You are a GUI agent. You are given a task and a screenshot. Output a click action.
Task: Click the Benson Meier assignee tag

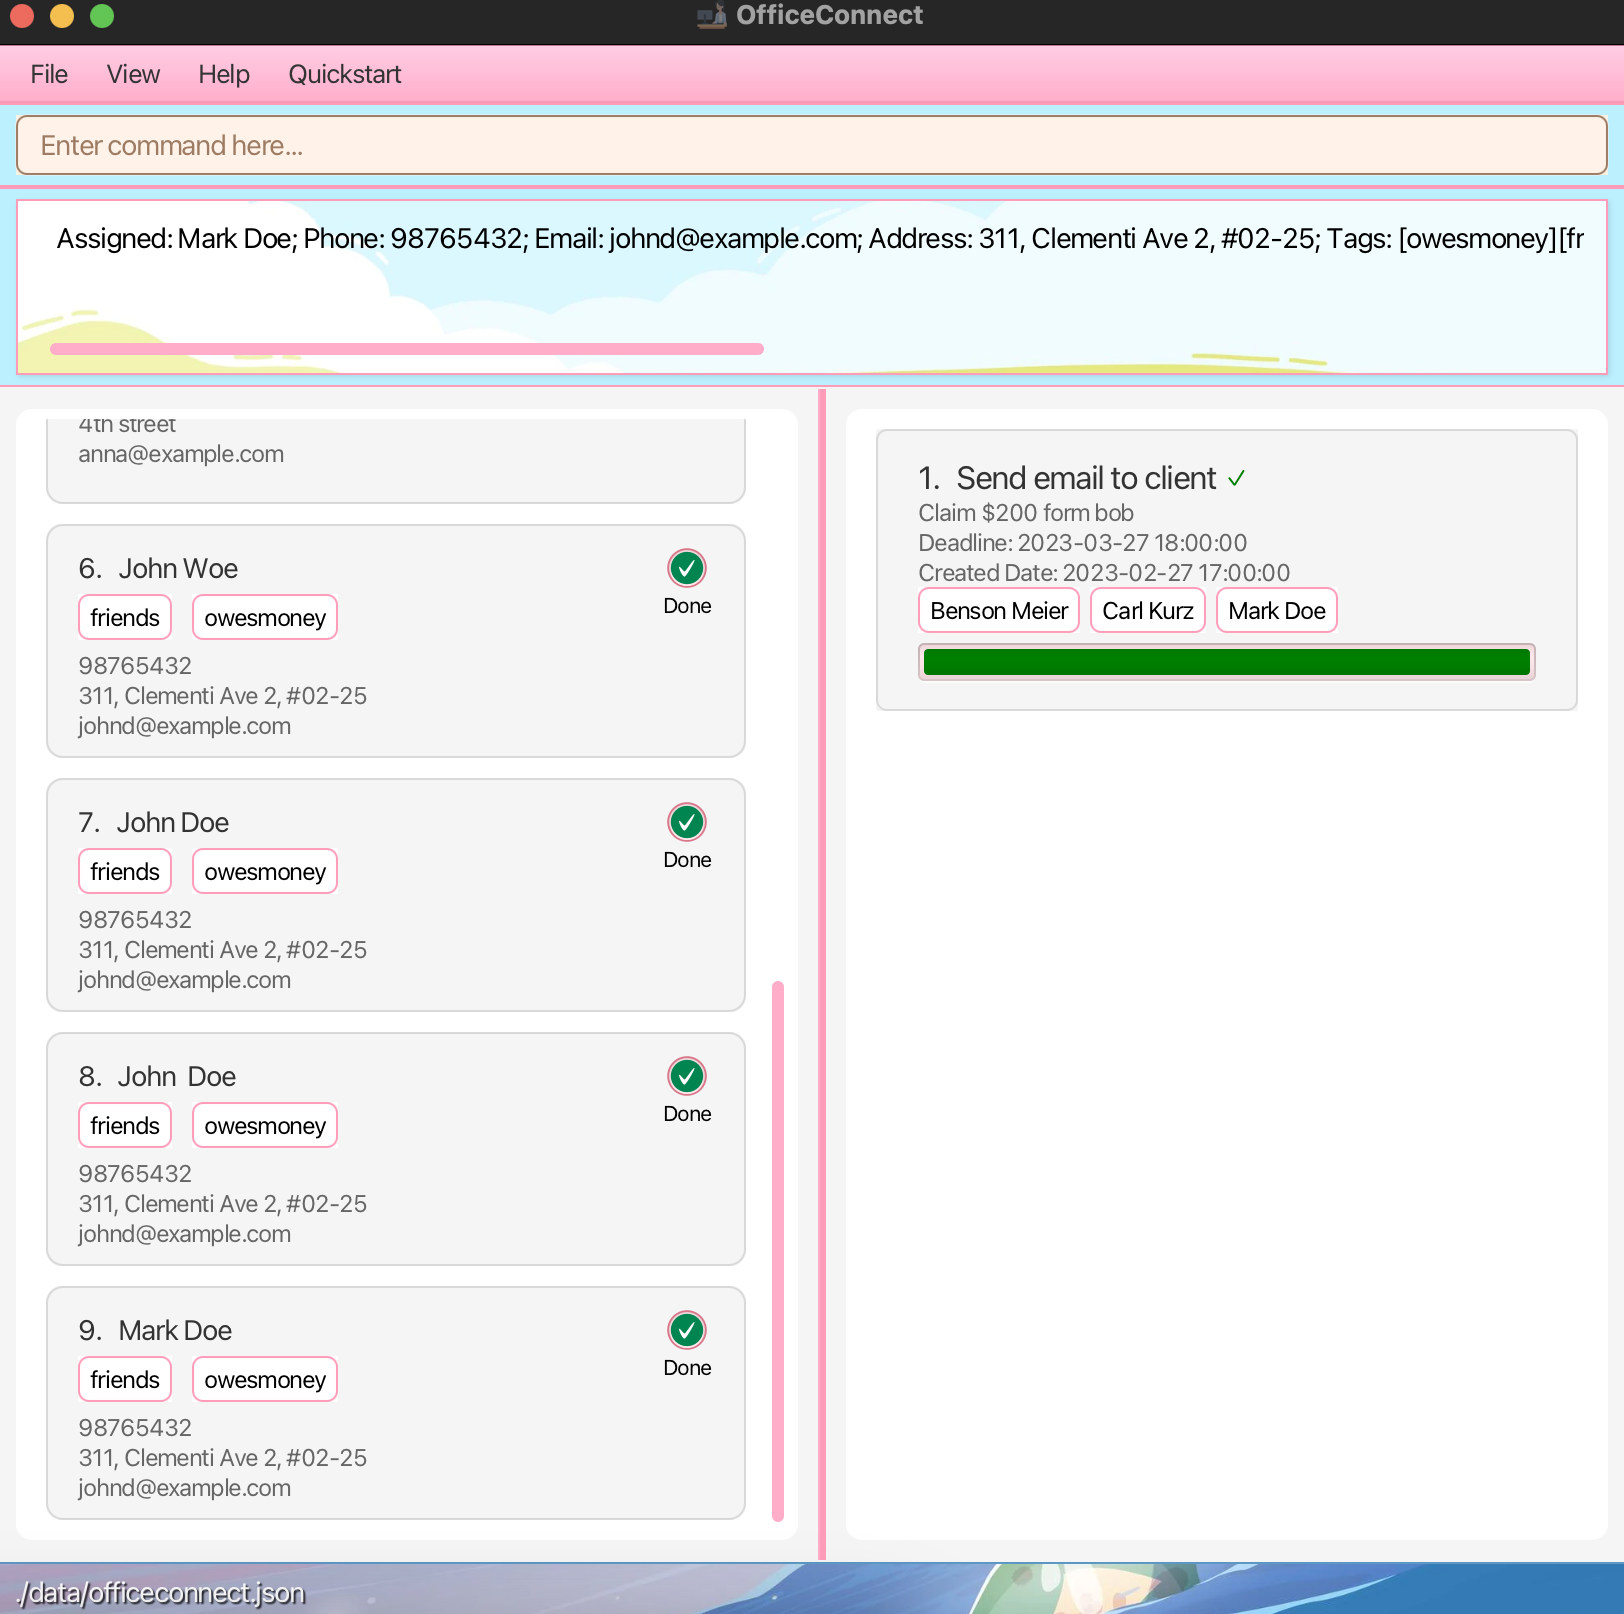(x=999, y=611)
